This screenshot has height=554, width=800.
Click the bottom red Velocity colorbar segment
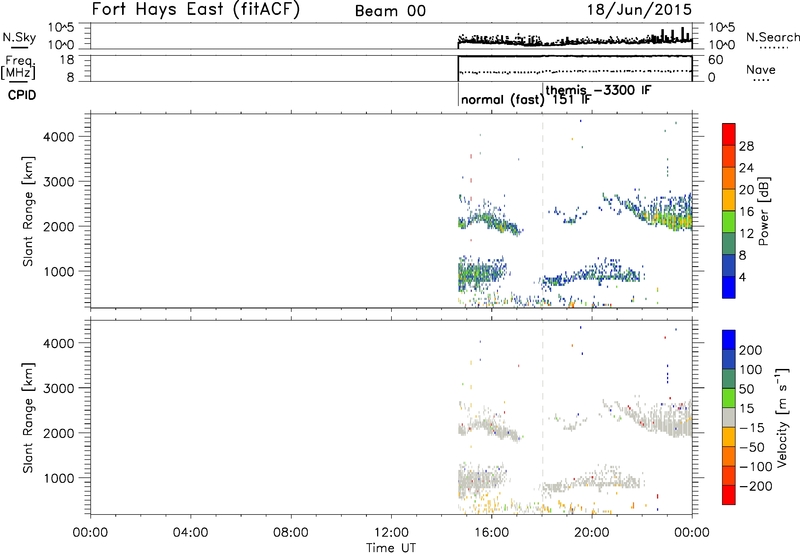pyautogui.click(x=729, y=495)
